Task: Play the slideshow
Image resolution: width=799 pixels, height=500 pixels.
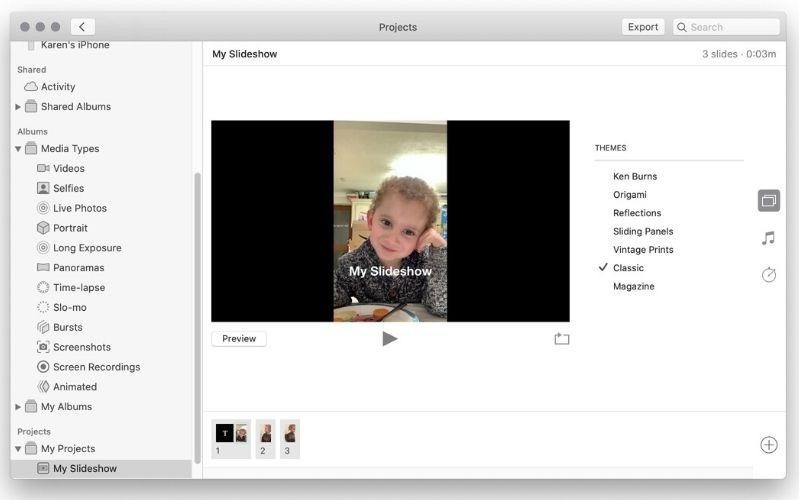Action: [x=390, y=338]
